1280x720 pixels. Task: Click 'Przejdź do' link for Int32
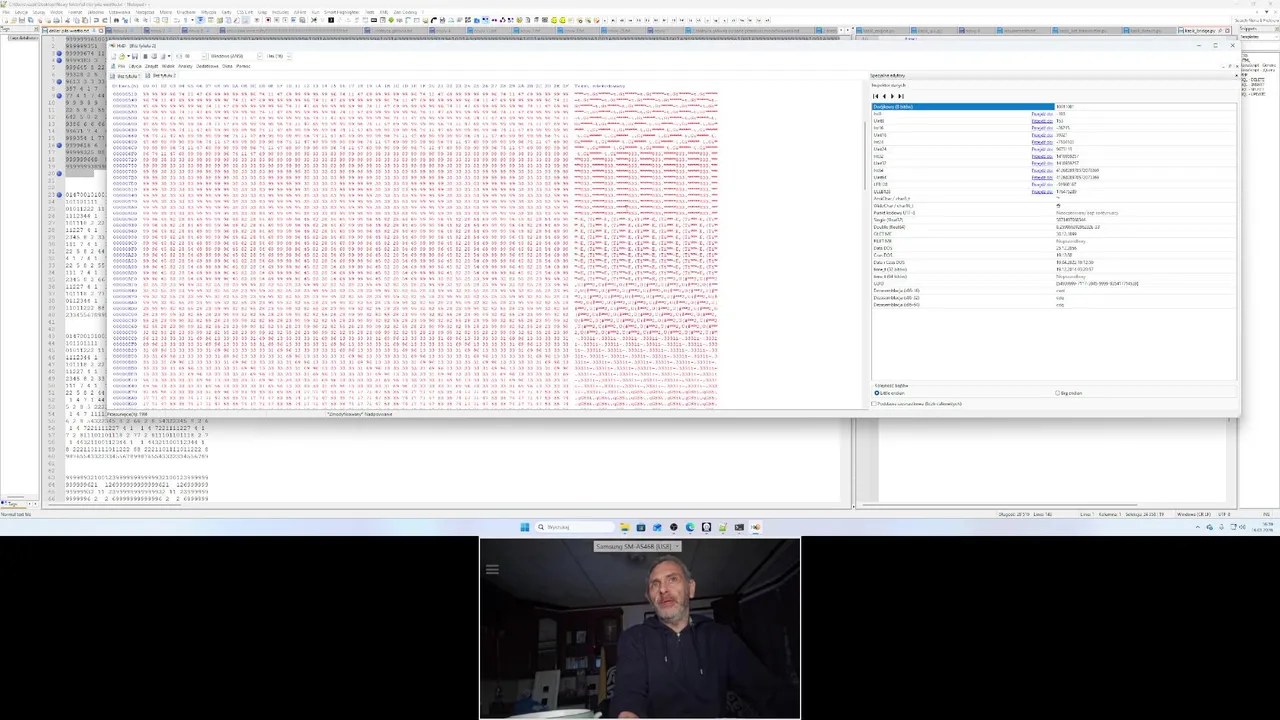click(1042, 156)
